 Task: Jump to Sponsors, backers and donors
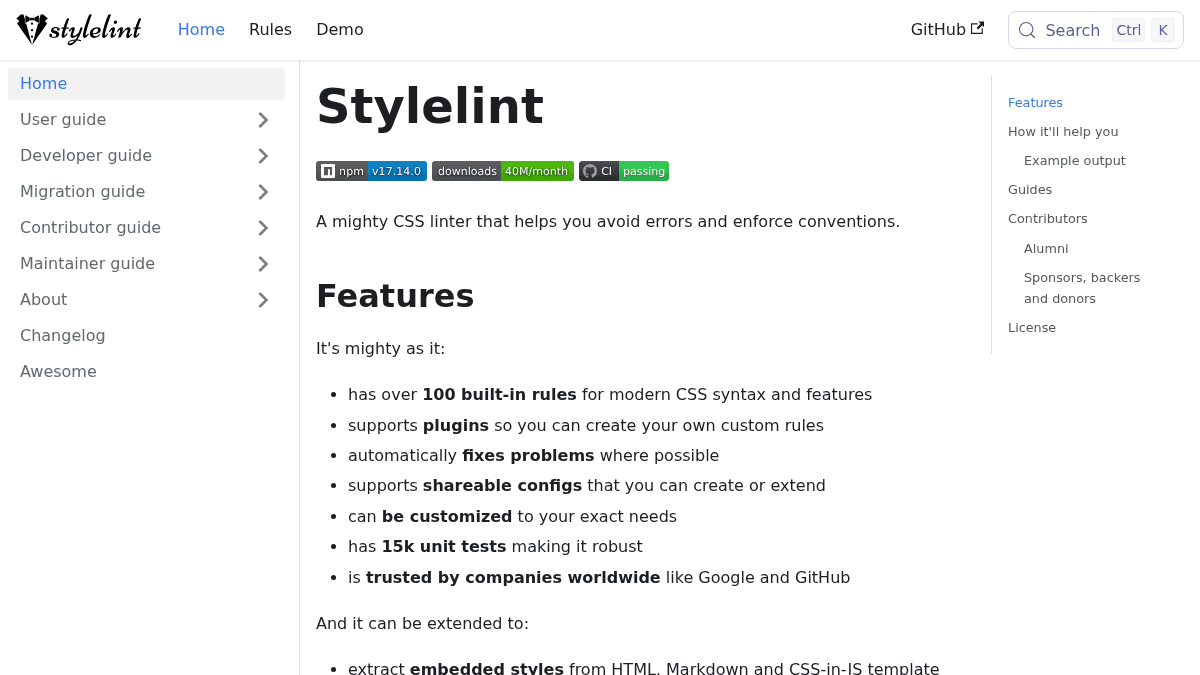pyautogui.click(x=1082, y=288)
